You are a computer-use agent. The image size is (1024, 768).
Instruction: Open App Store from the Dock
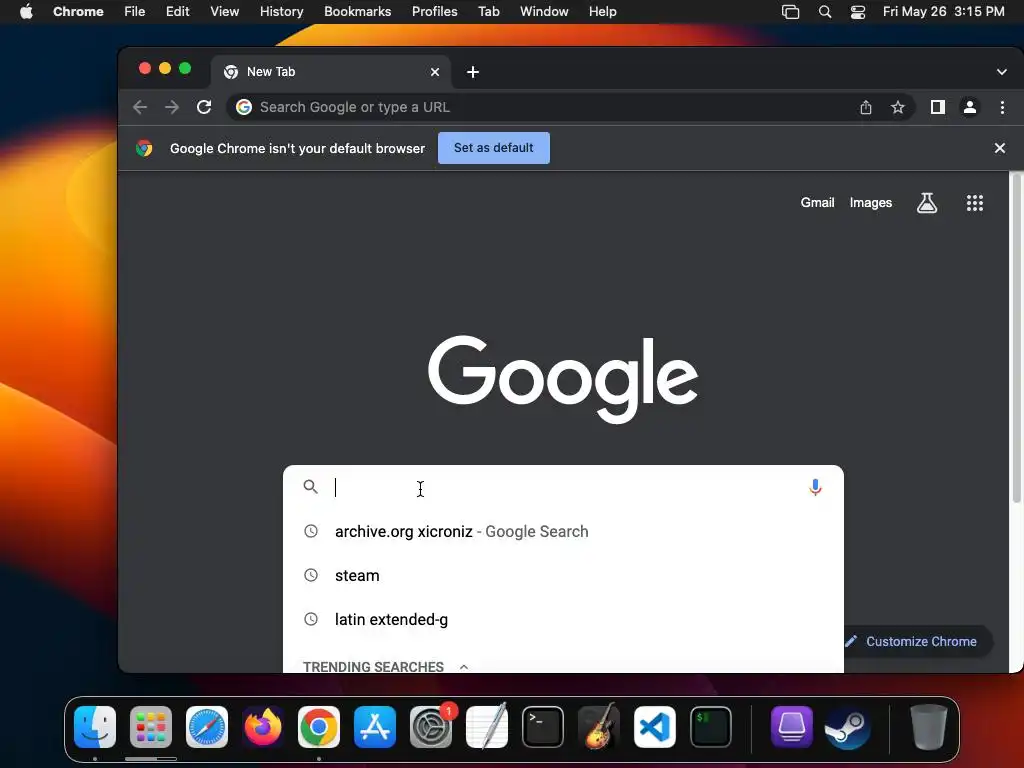pyautogui.click(x=375, y=727)
